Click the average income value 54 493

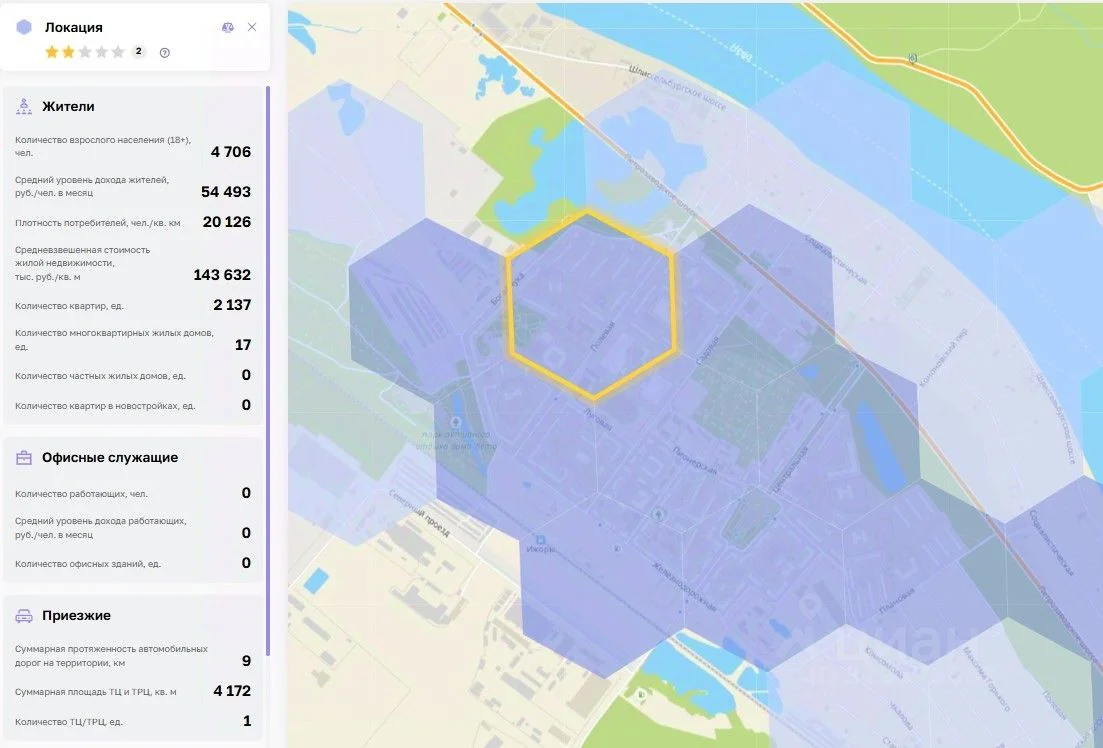(x=226, y=191)
